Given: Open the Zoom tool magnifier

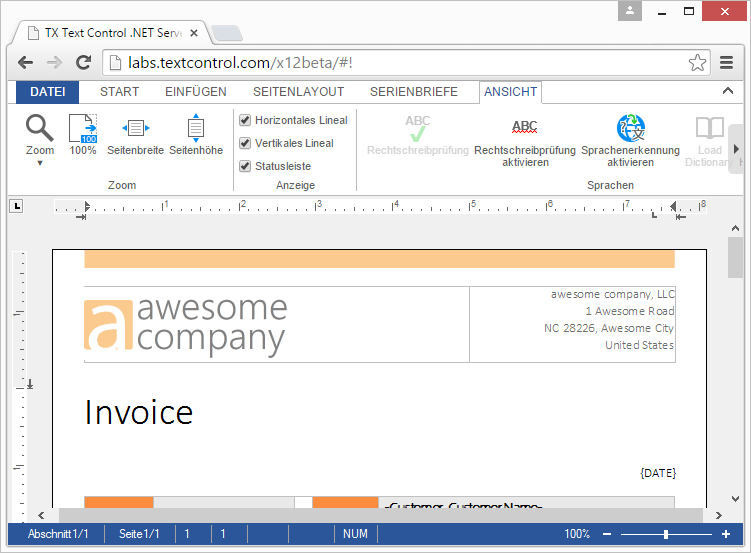Looking at the screenshot, I should point(40,128).
